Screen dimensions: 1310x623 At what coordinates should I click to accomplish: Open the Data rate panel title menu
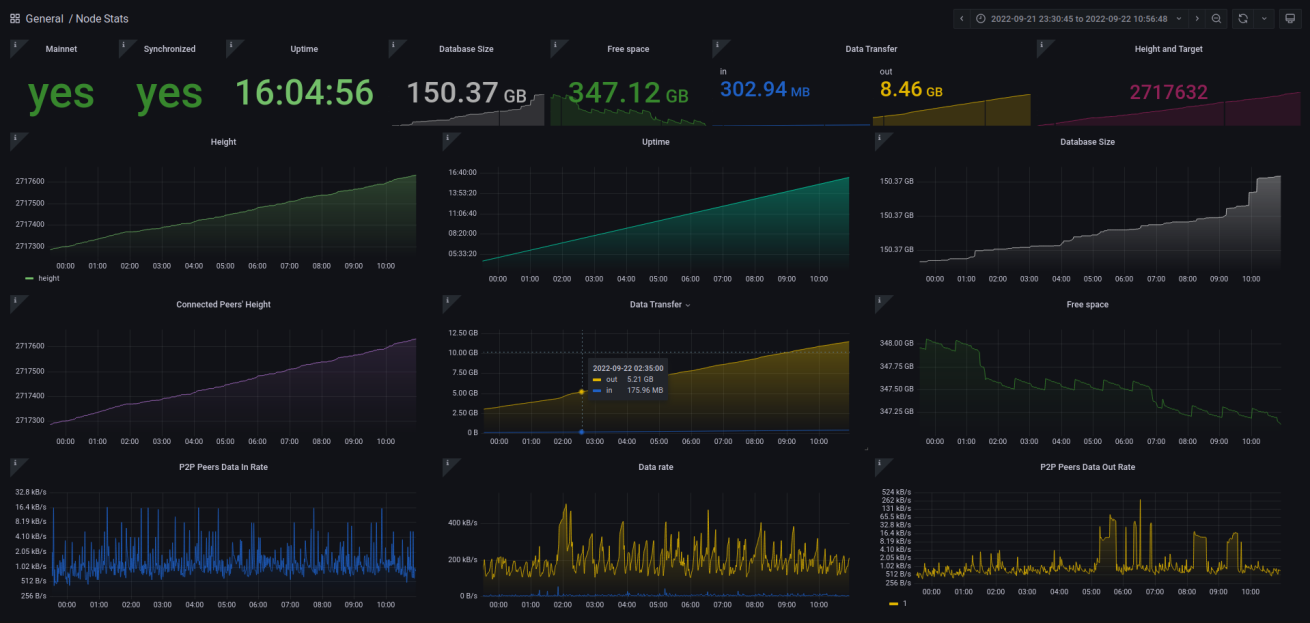click(x=655, y=467)
